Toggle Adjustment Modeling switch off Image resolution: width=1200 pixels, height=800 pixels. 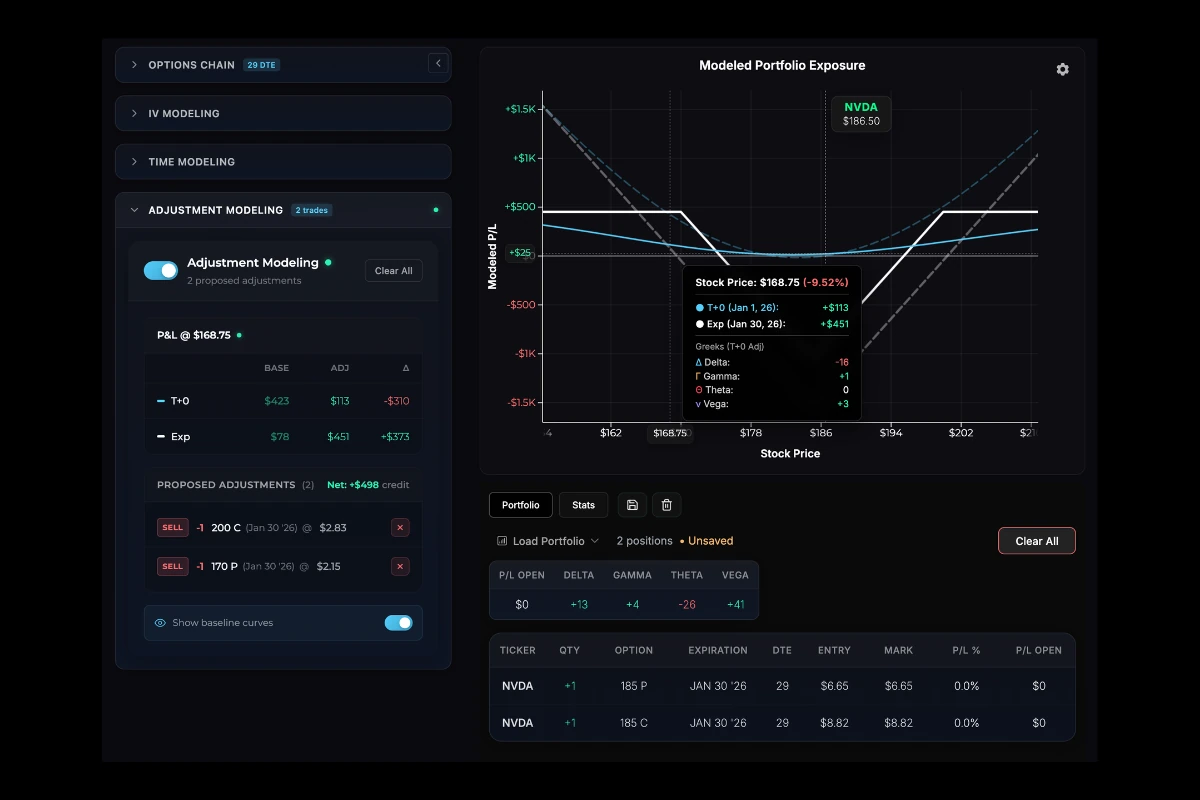click(161, 270)
